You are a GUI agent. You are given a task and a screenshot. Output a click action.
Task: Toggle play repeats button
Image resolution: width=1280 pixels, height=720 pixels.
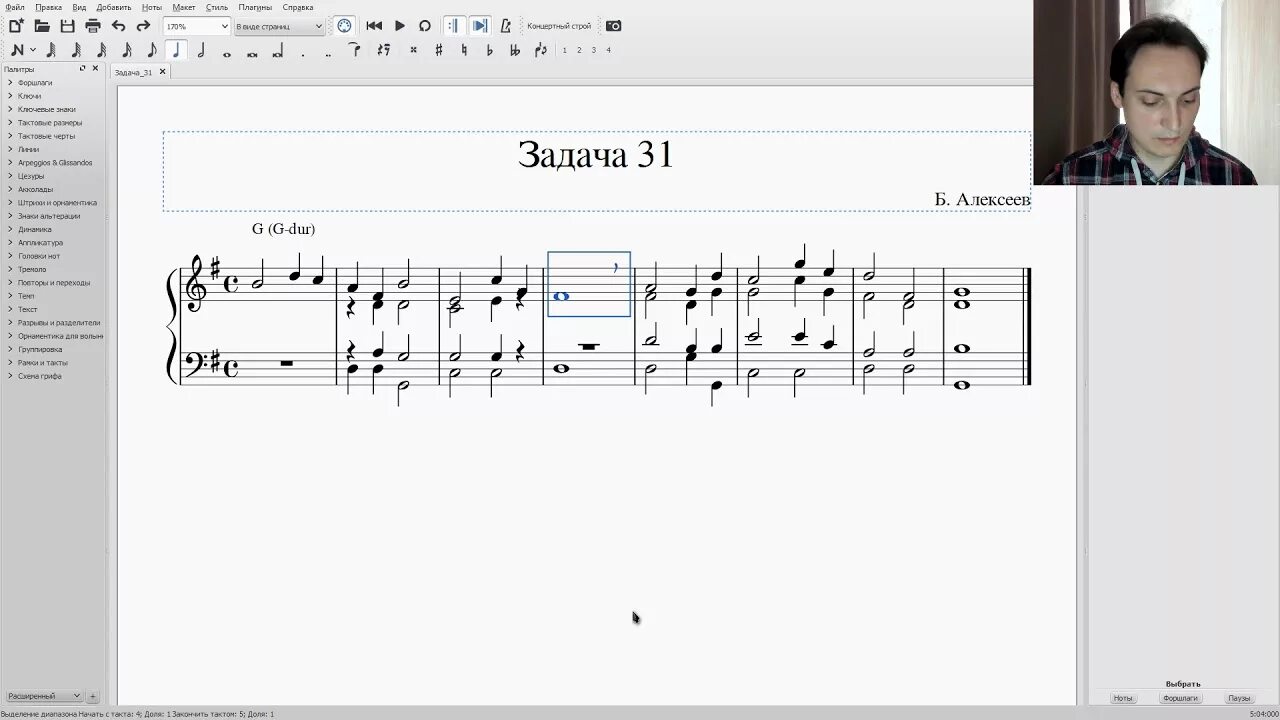click(x=453, y=26)
